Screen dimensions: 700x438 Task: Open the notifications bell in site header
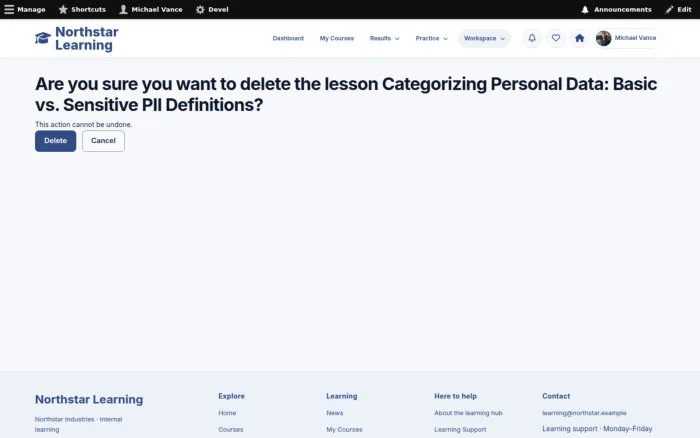532,38
